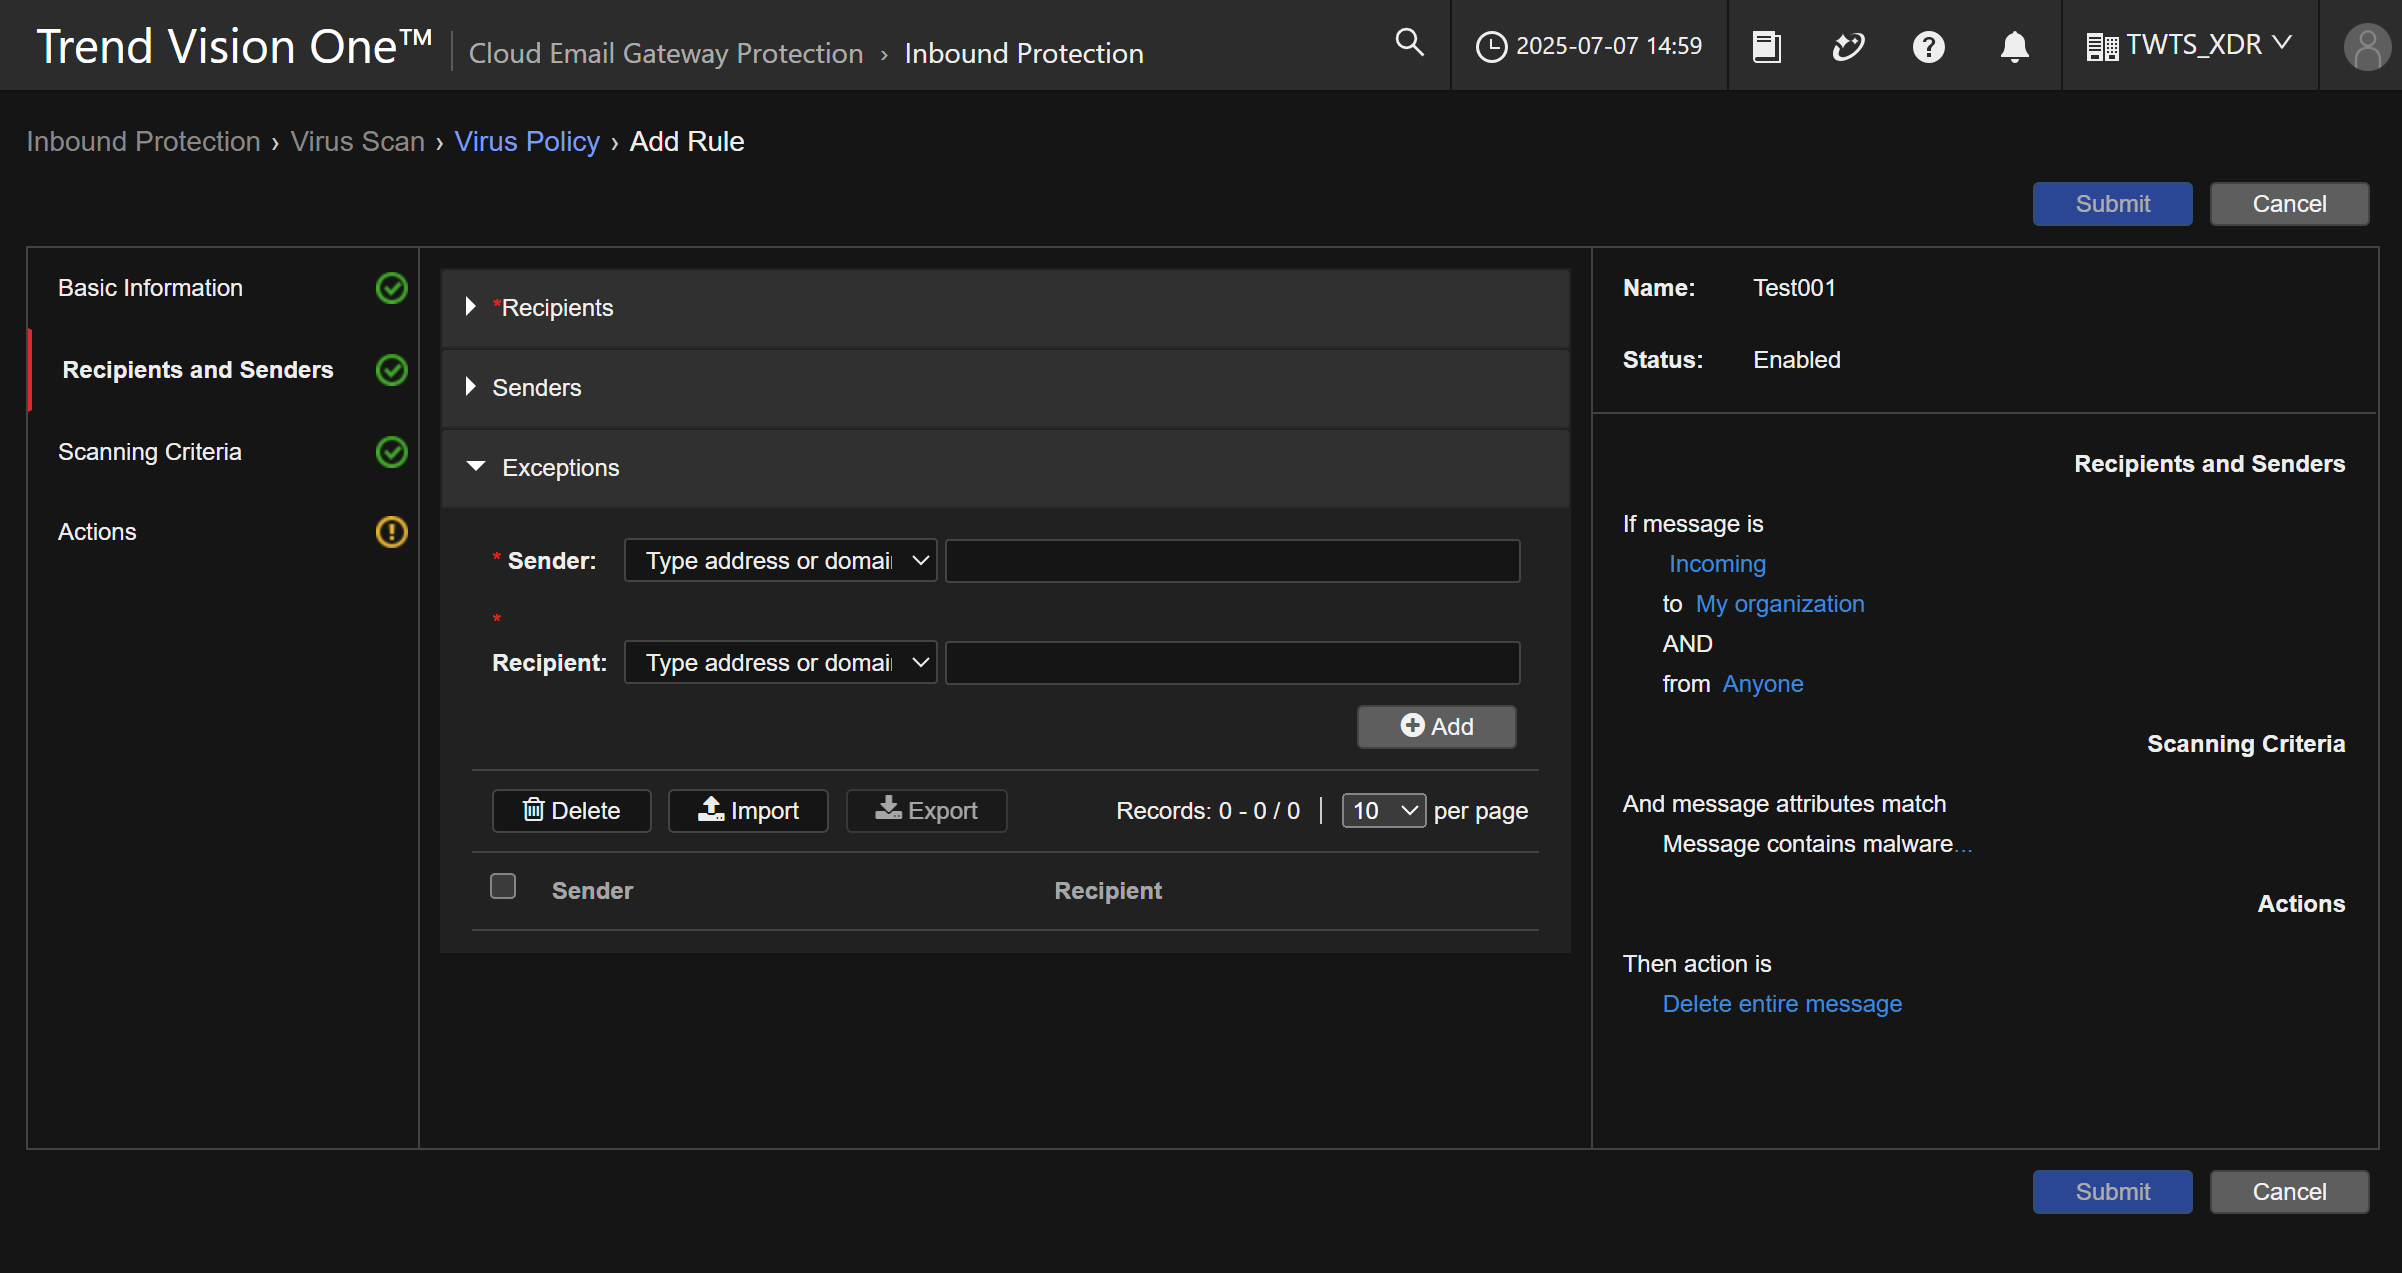
Task: Open the Sender type address dropdown
Action: click(780, 560)
